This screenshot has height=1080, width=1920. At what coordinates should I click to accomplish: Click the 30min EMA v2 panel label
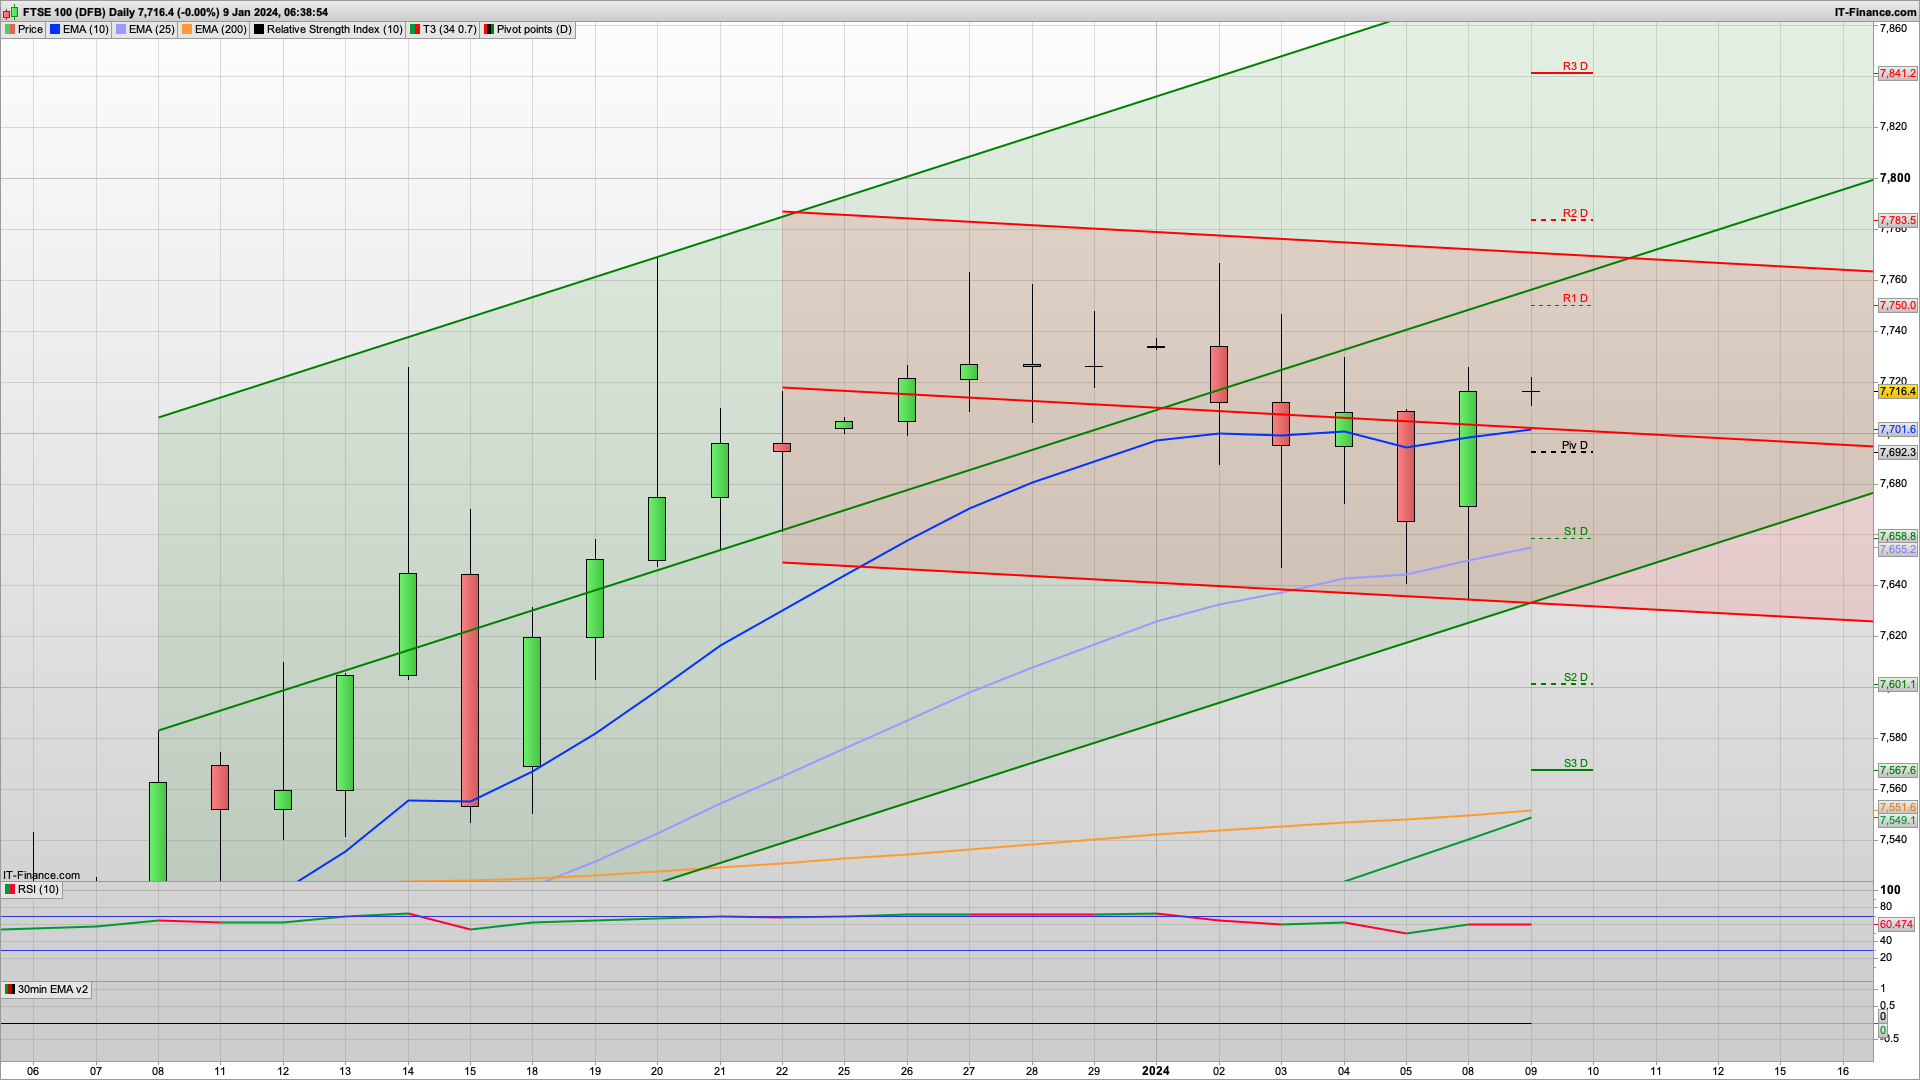[x=46, y=989]
